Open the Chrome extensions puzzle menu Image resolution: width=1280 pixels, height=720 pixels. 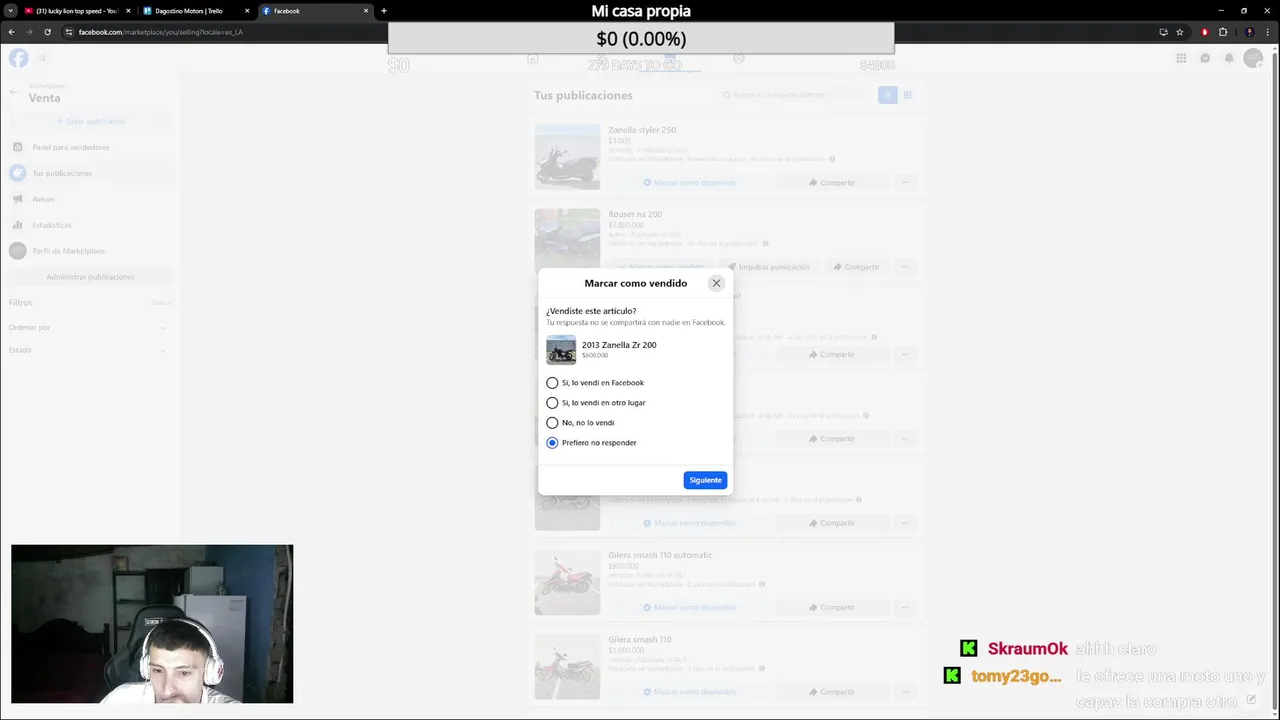[1223, 32]
